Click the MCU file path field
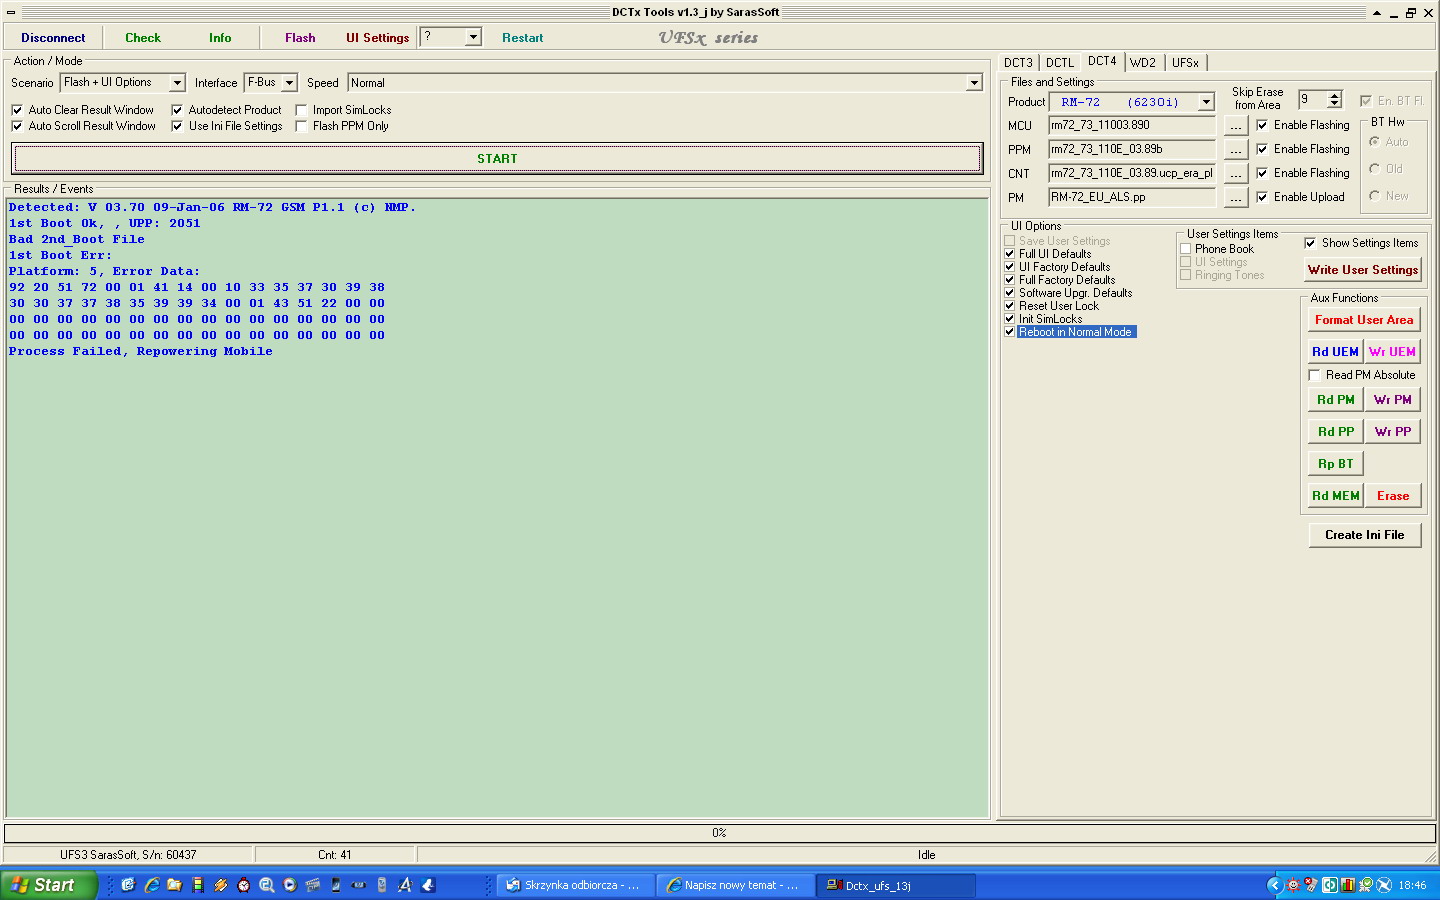1440x900 pixels. click(x=1132, y=125)
